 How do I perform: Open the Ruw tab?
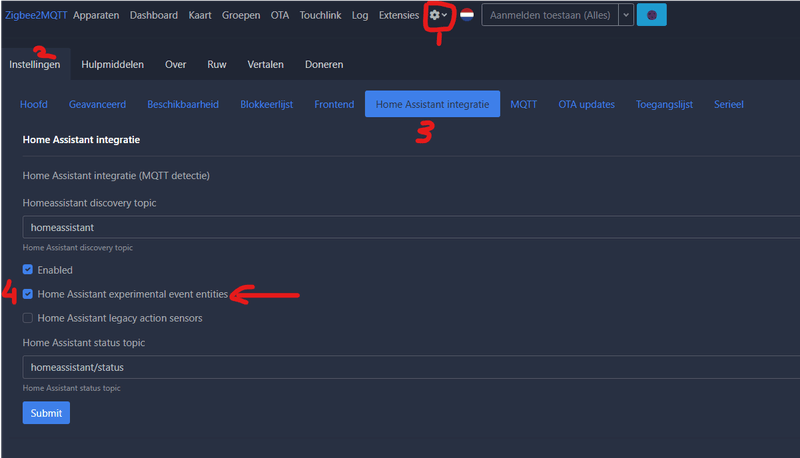coord(217,65)
